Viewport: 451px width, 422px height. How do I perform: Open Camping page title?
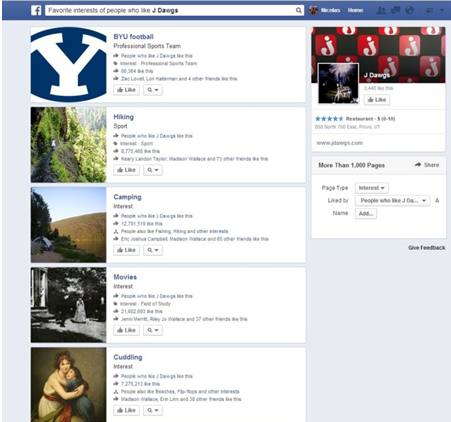(x=127, y=197)
